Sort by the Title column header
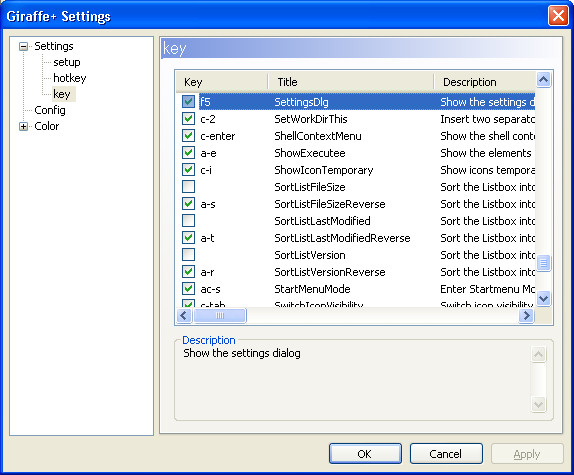This screenshot has width=574, height=475. [351, 82]
